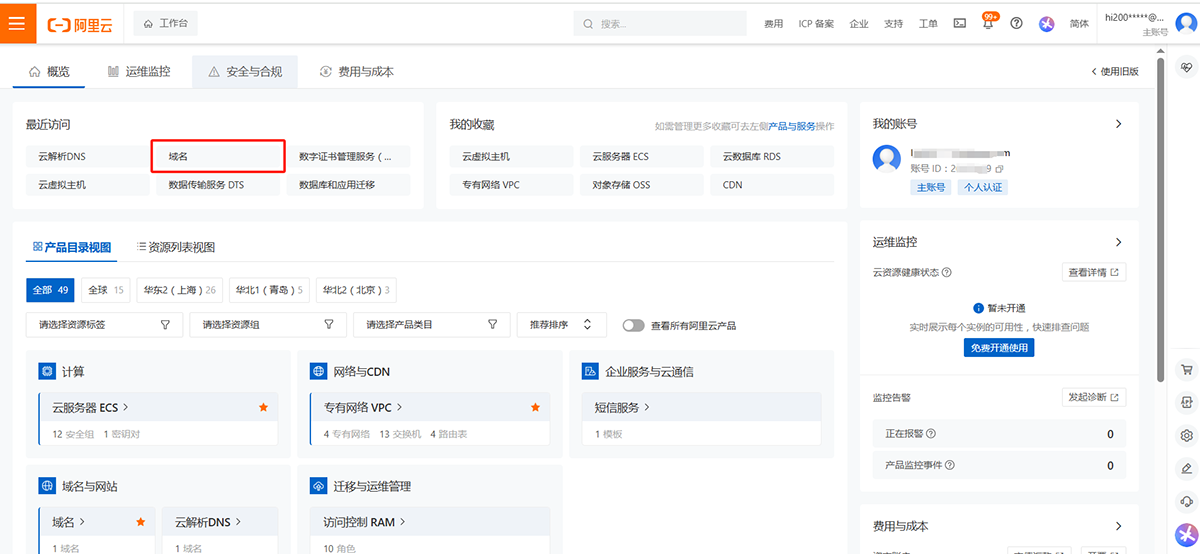Select the 全球 15 region filter
This screenshot has width=1200, height=554.
[x=106, y=290]
